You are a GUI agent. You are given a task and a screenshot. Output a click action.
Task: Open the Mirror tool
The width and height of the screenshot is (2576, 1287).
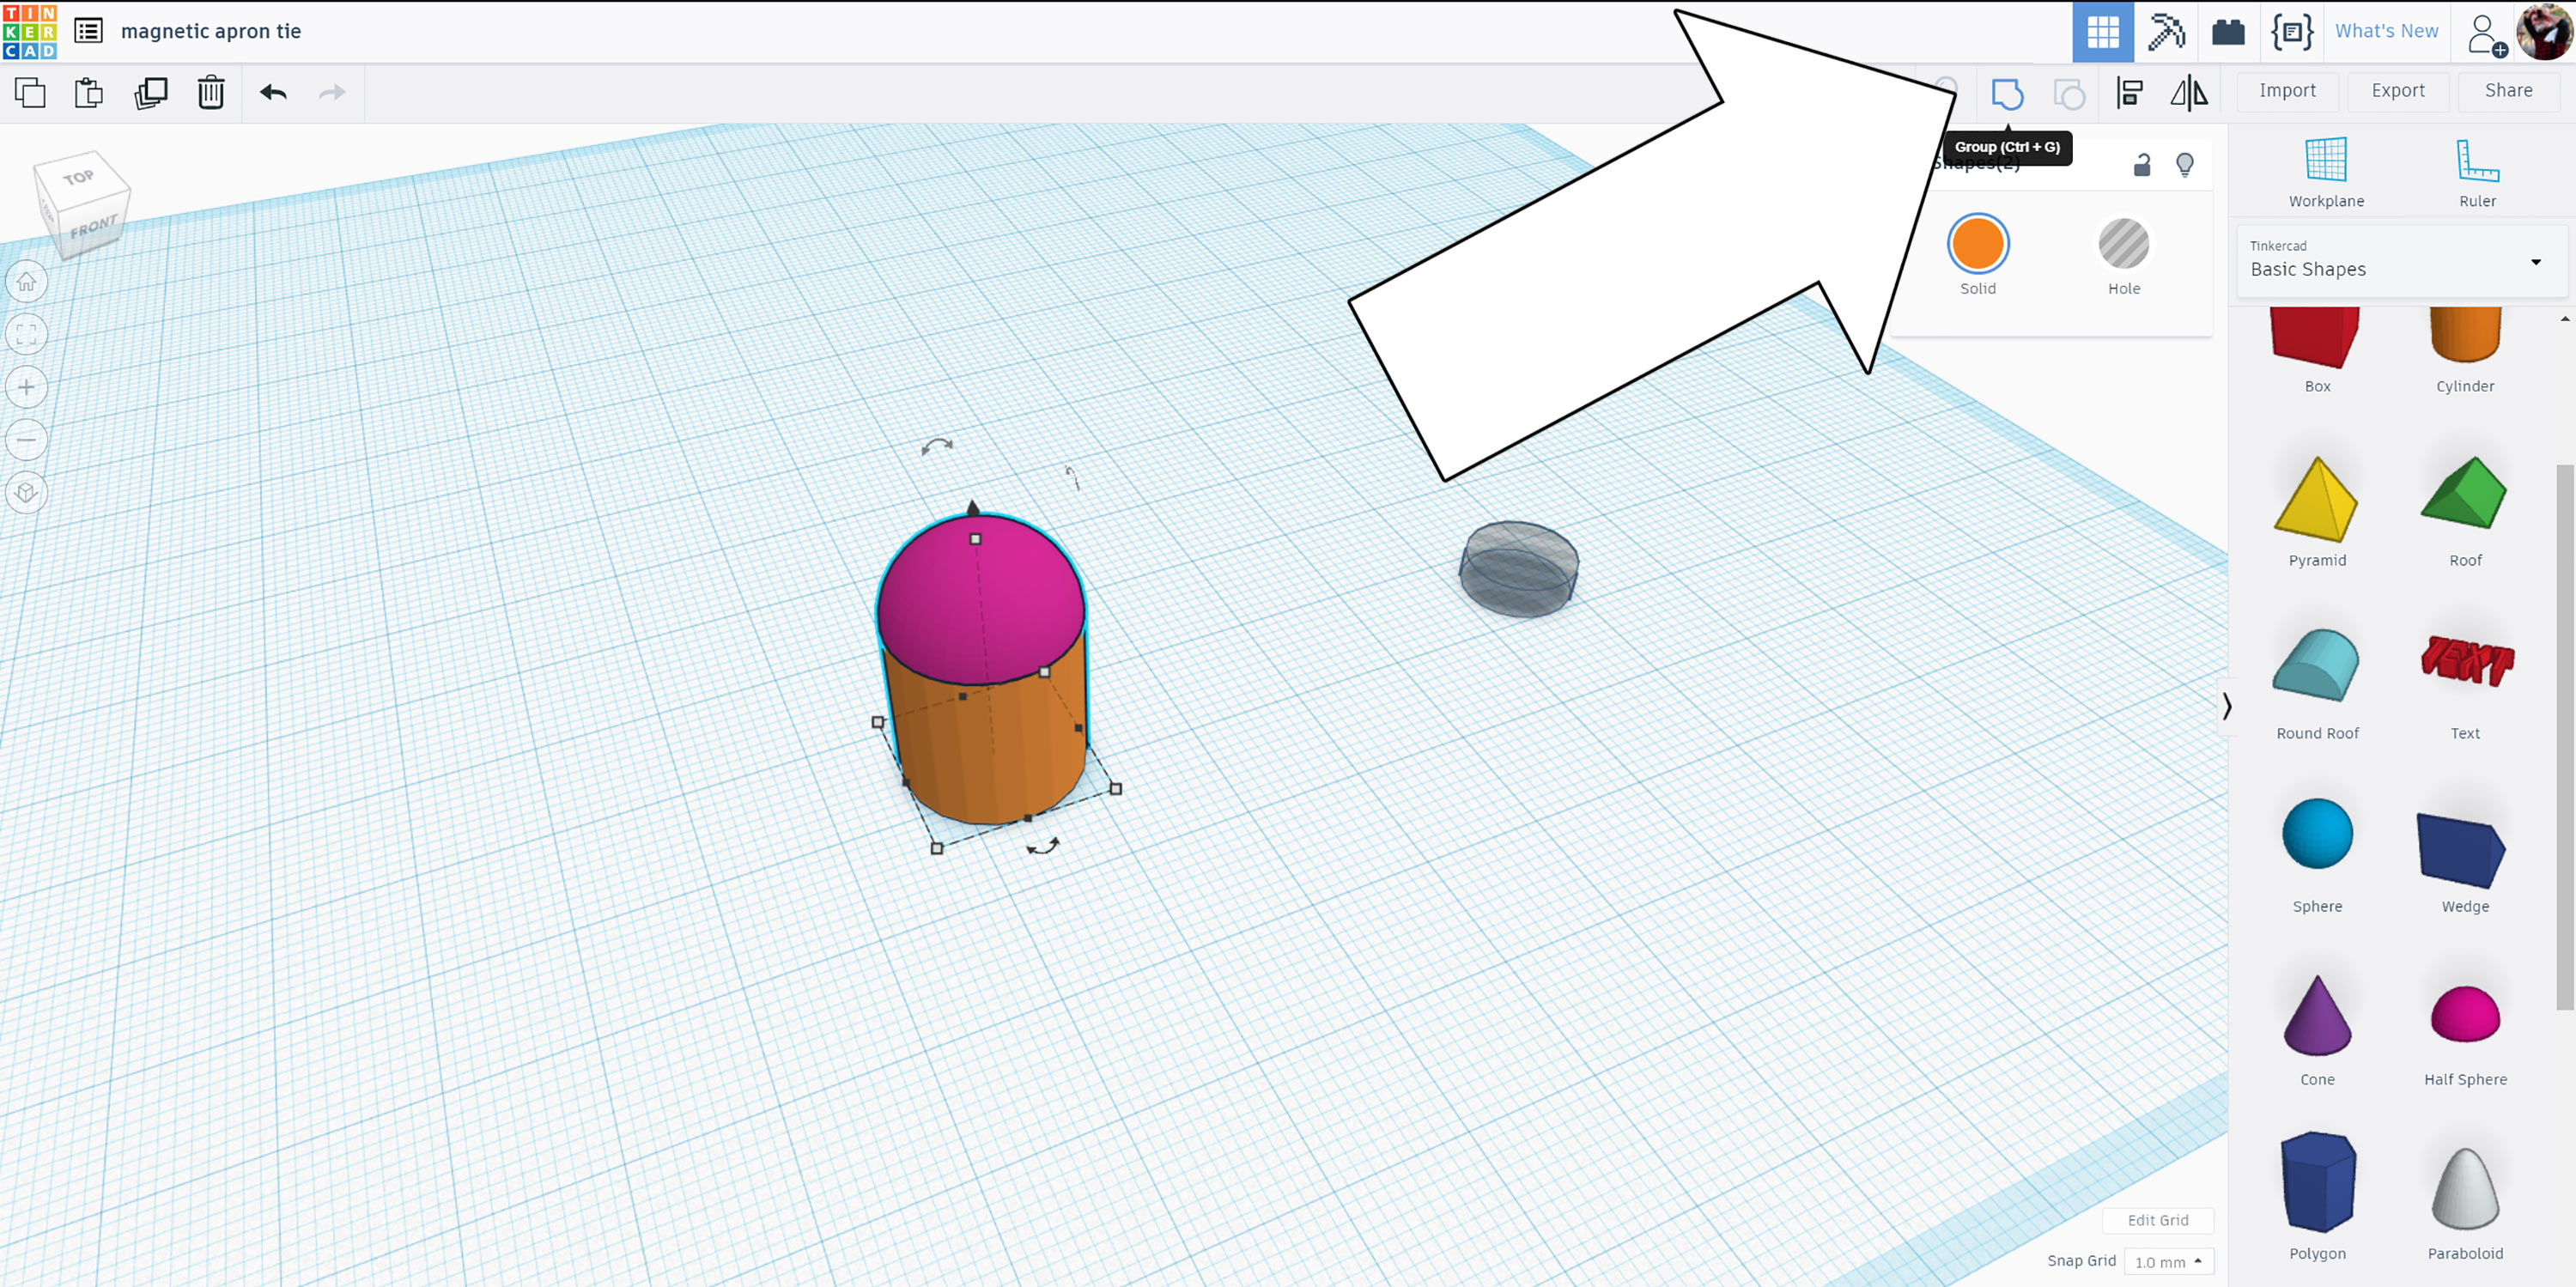point(2189,93)
